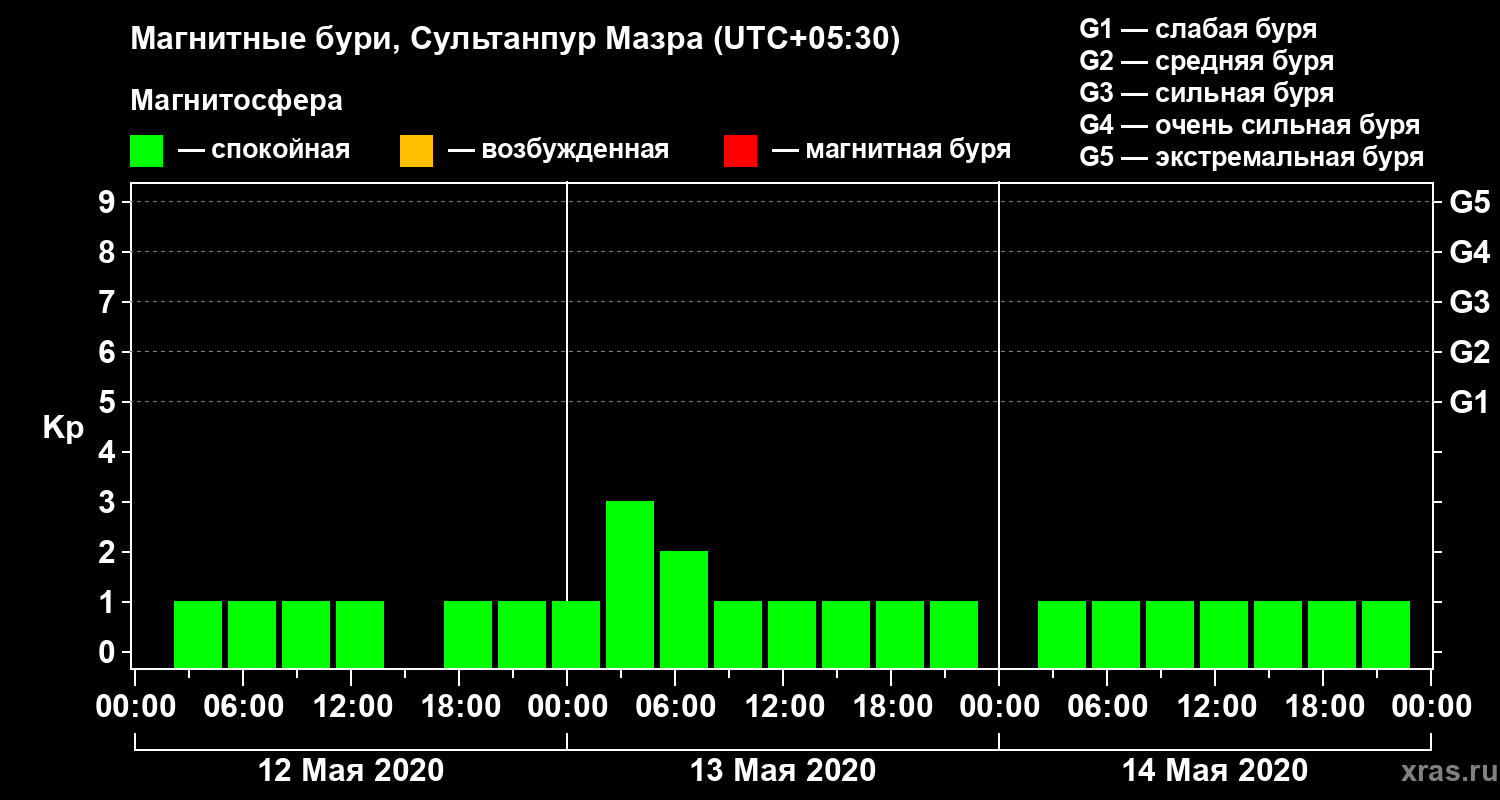
Task: Click the right axis label G4
Action: point(1469,252)
